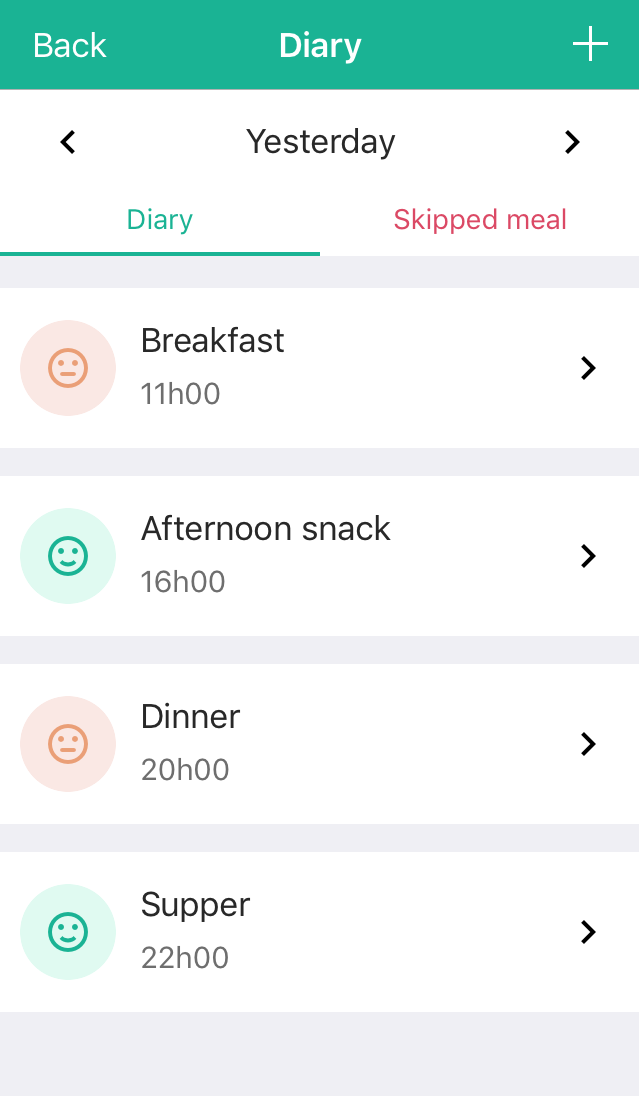Image resolution: width=639 pixels, height=1096 pixels.
Task: Click the neutral mood icon for Dinner
Action: click(x=68, y=744)
